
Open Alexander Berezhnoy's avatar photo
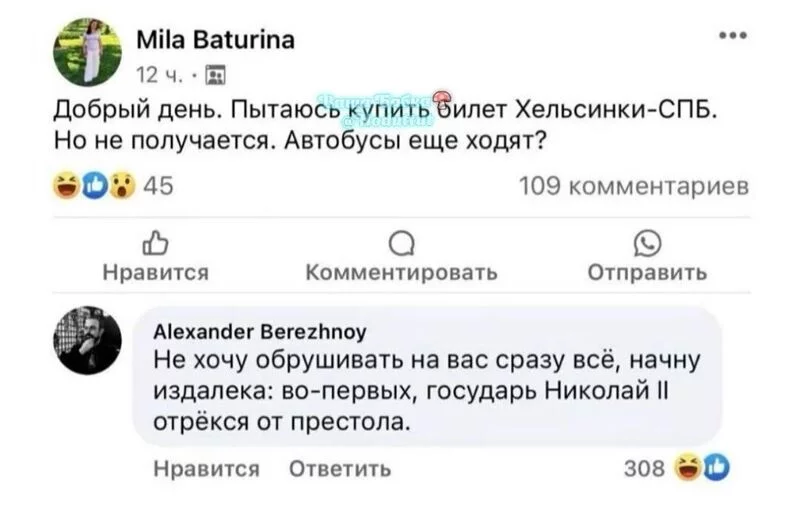[89, 341]
